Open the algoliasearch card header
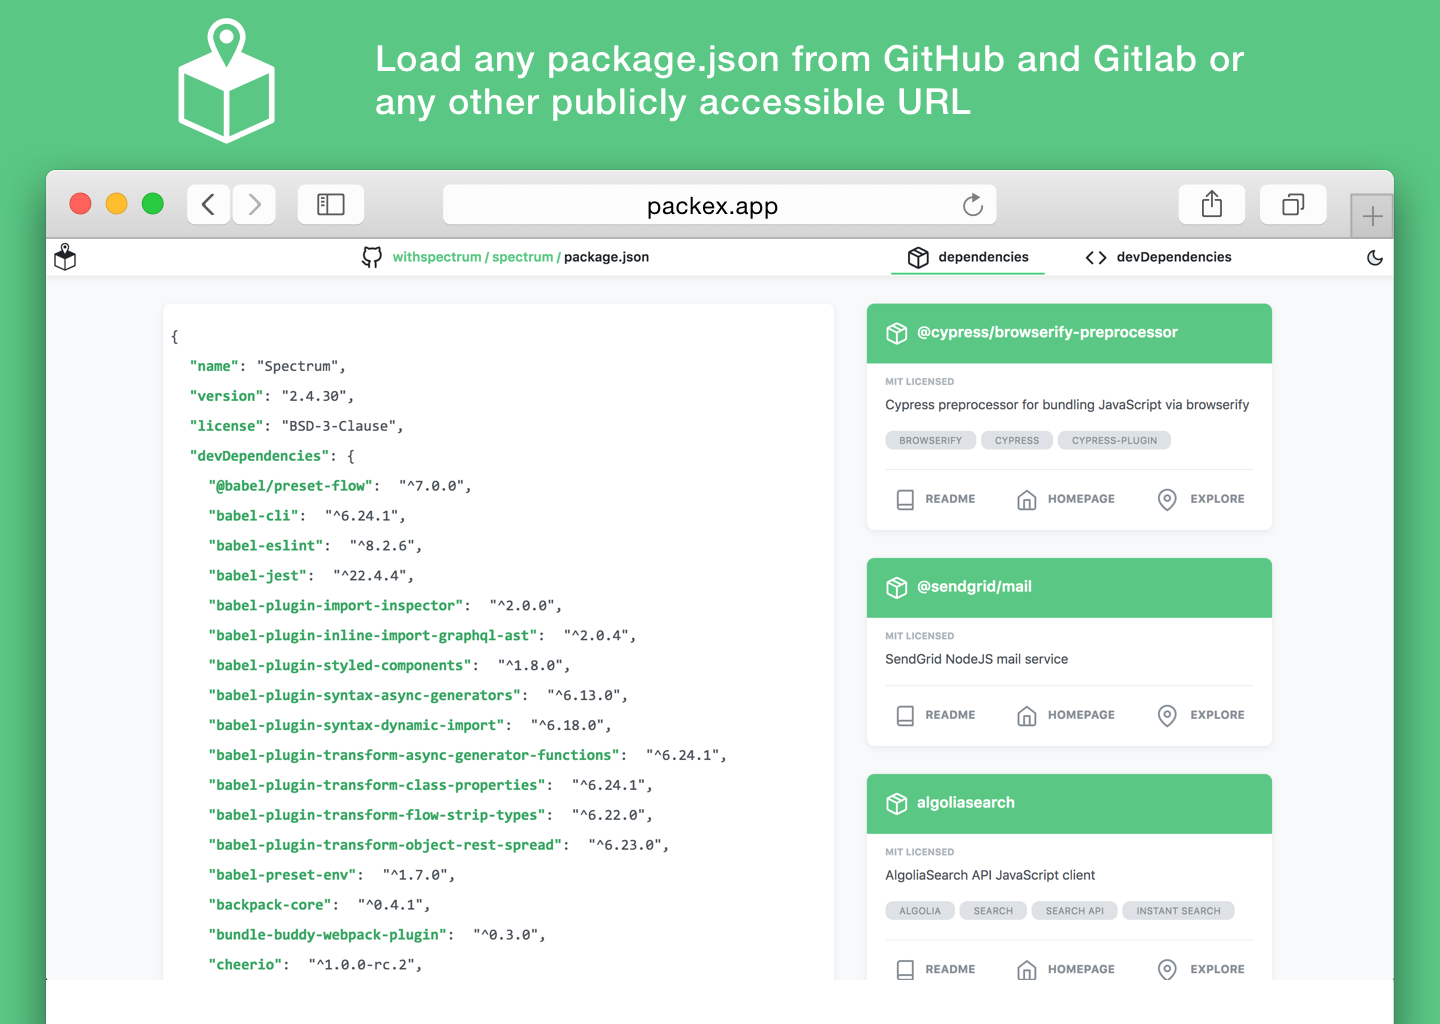Screen dimensions: 1440x1024 [x=1069, y=803]
